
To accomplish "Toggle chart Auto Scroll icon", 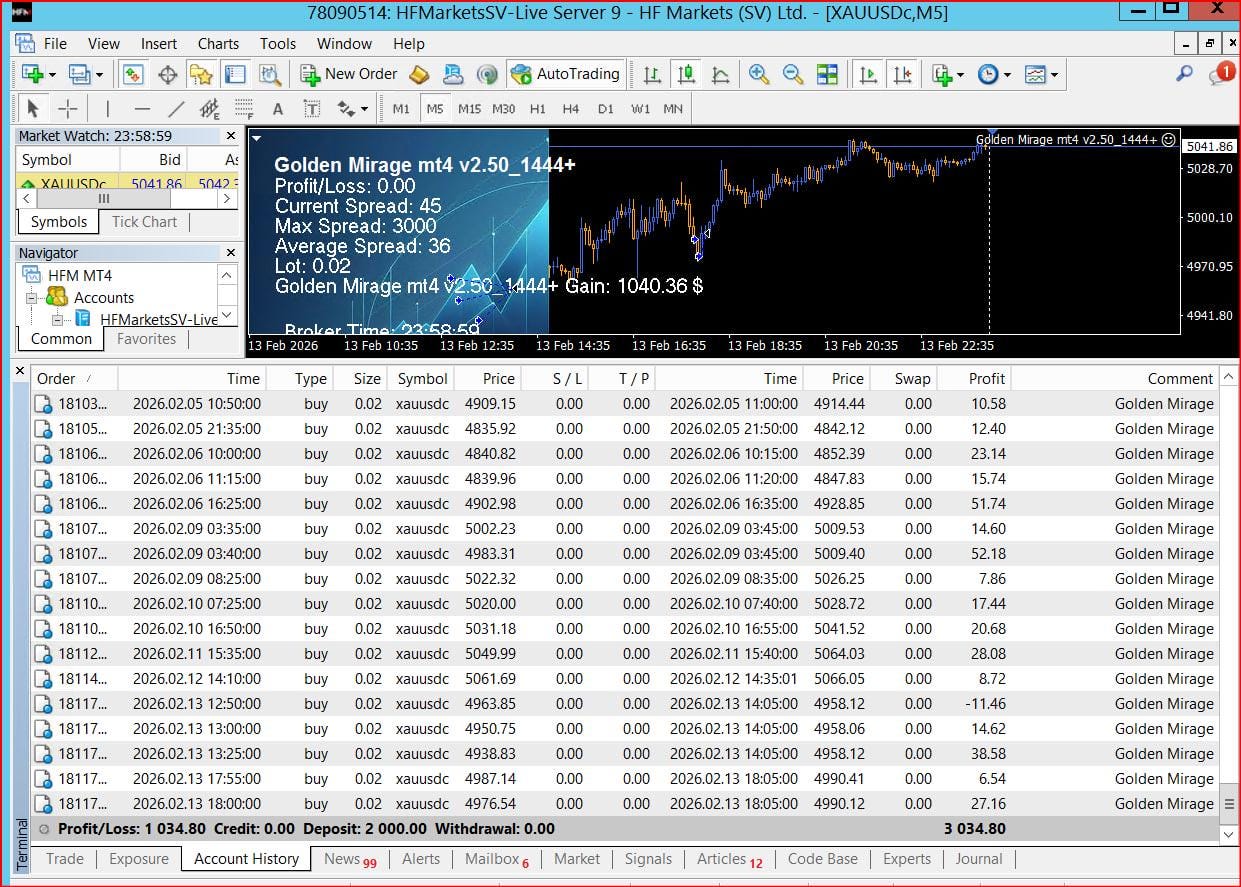I will (868, 74).
